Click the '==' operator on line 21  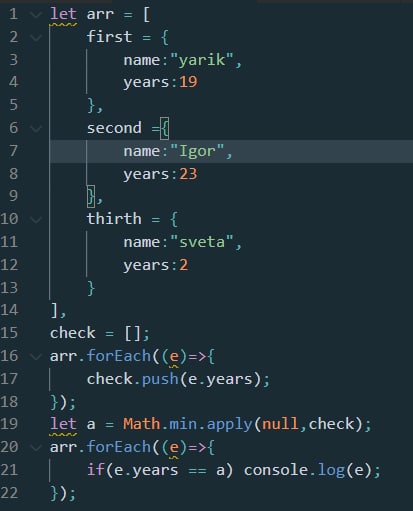(197, 471)
